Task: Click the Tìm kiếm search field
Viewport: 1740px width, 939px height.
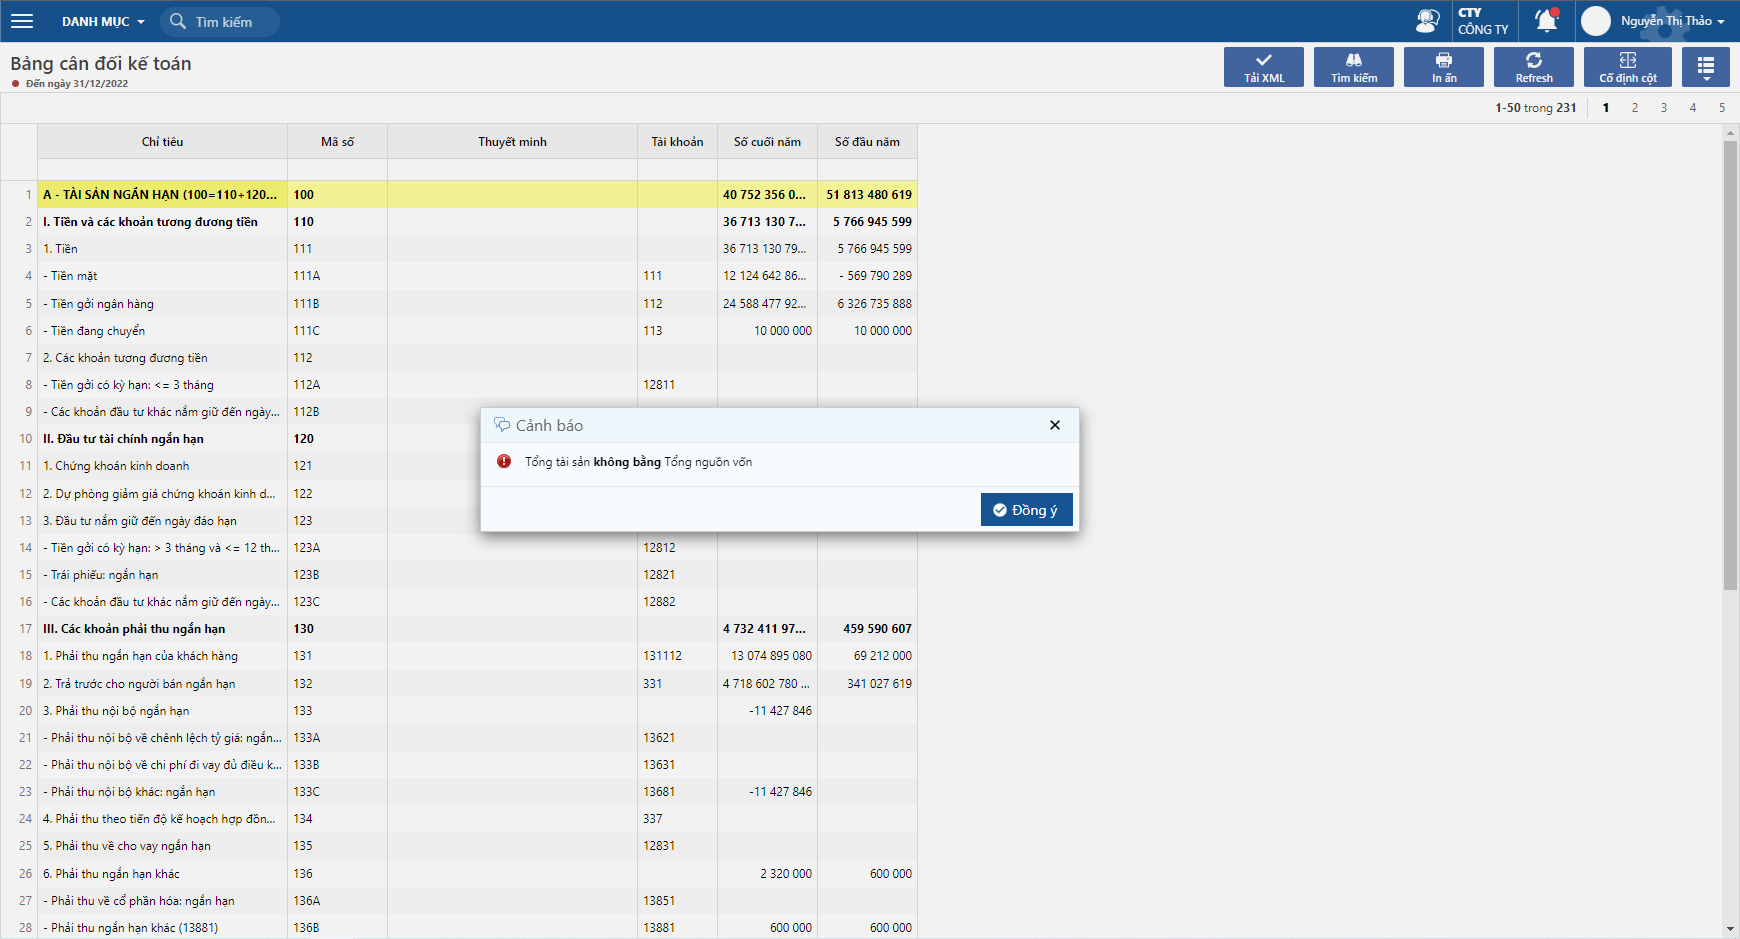Action: [x=224, y=21]
